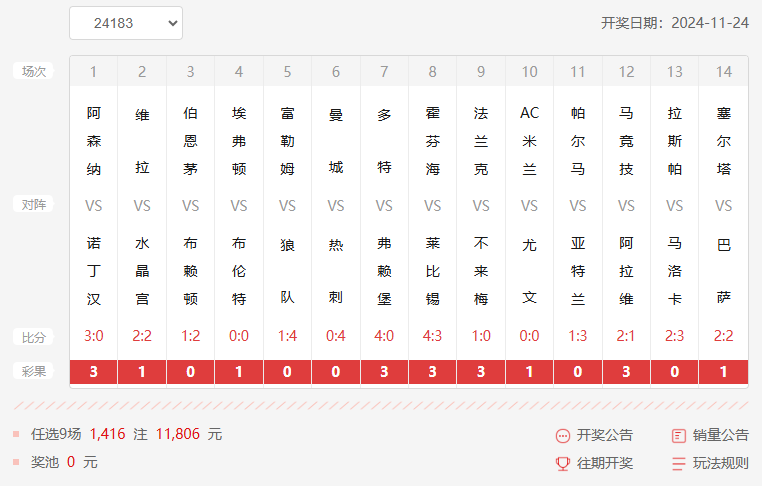Open the 24183 issue number dropdown
Image resolution: width=762 pixels, height=486 pixels.
[126, 23]
